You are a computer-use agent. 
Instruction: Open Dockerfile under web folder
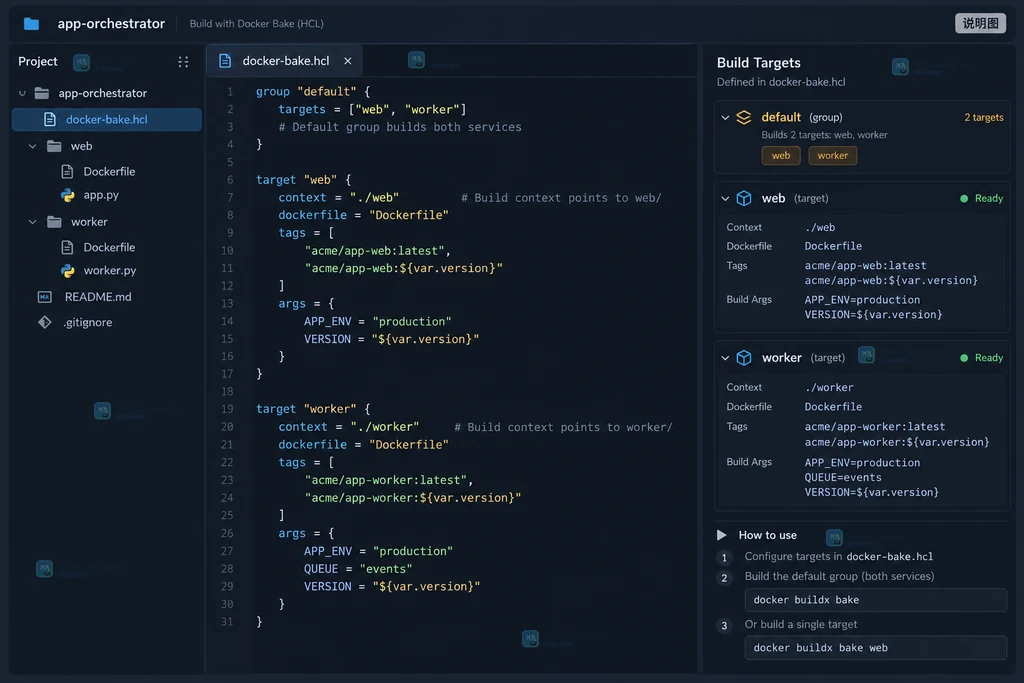tap(109, 172)
